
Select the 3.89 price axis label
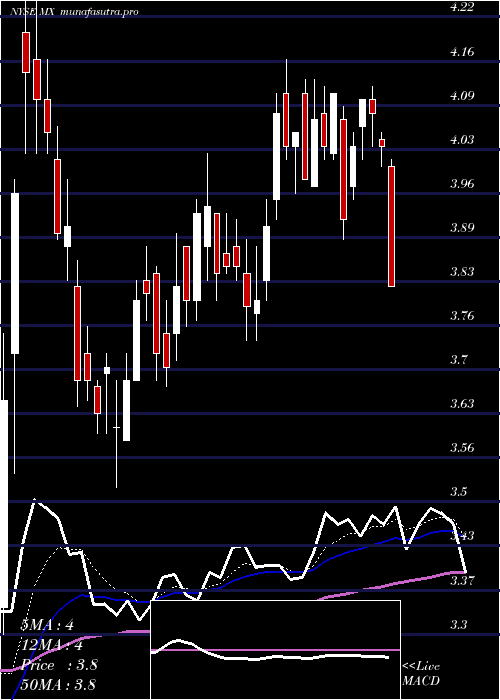[x=462, y=228]
